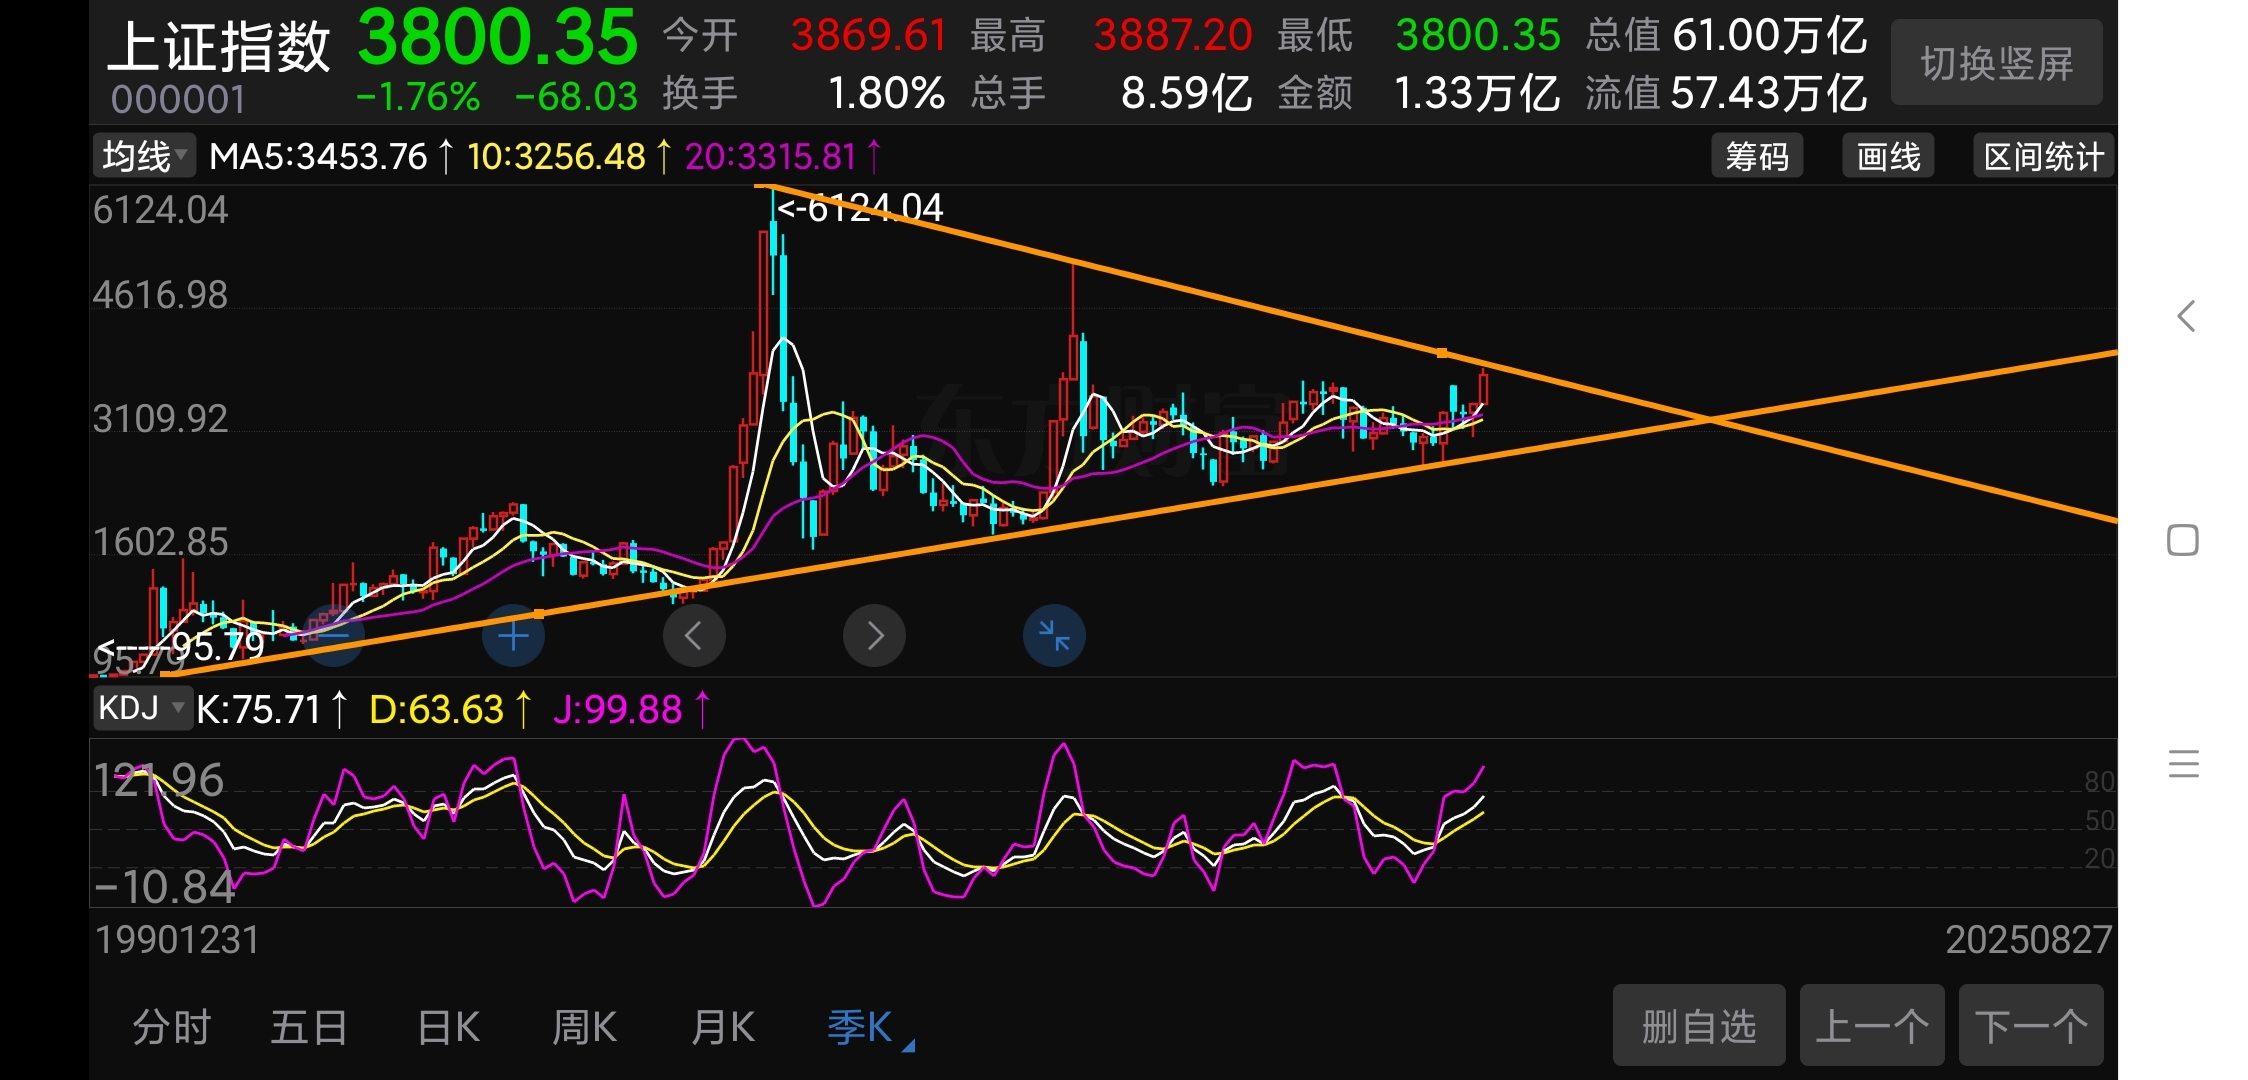This screenshot has height=1080, width=2248.
Task: Tap Android recent apps menu lines
Action: coord(2183,763)
